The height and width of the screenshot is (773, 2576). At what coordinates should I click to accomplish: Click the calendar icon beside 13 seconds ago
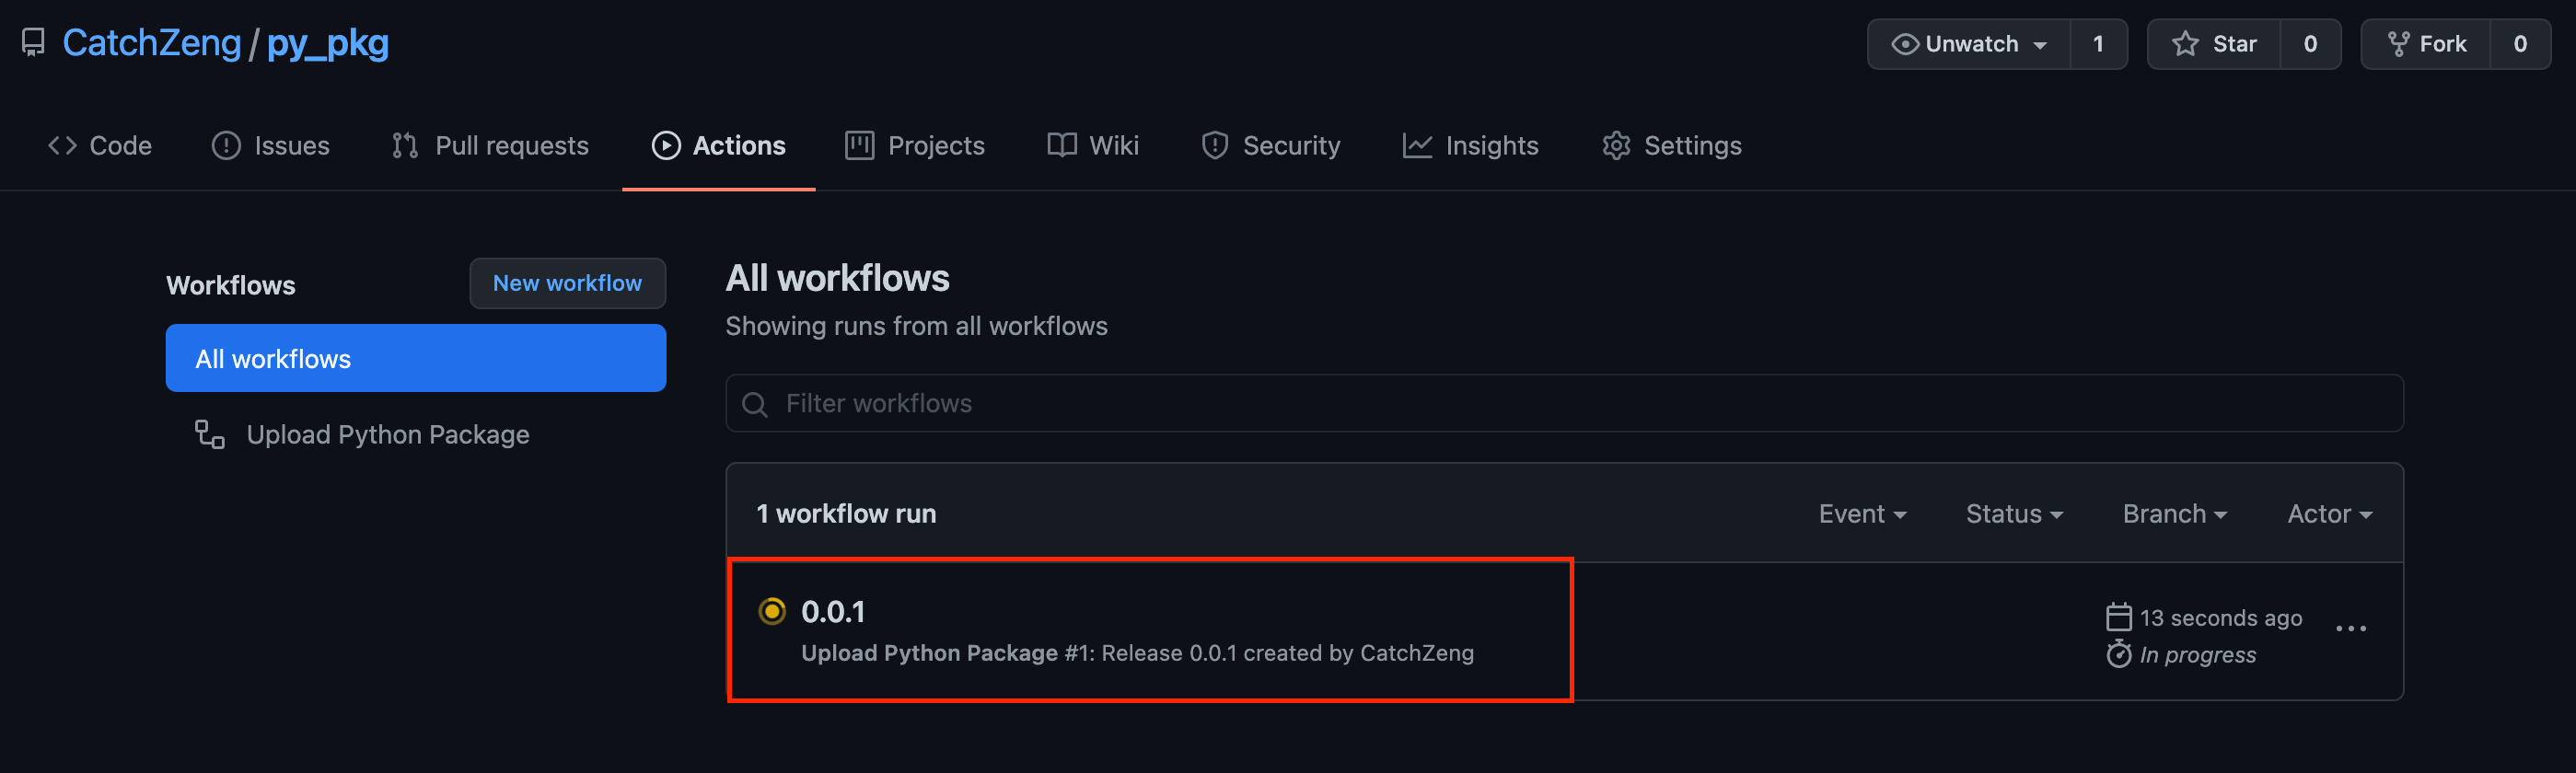(2118, 617)
